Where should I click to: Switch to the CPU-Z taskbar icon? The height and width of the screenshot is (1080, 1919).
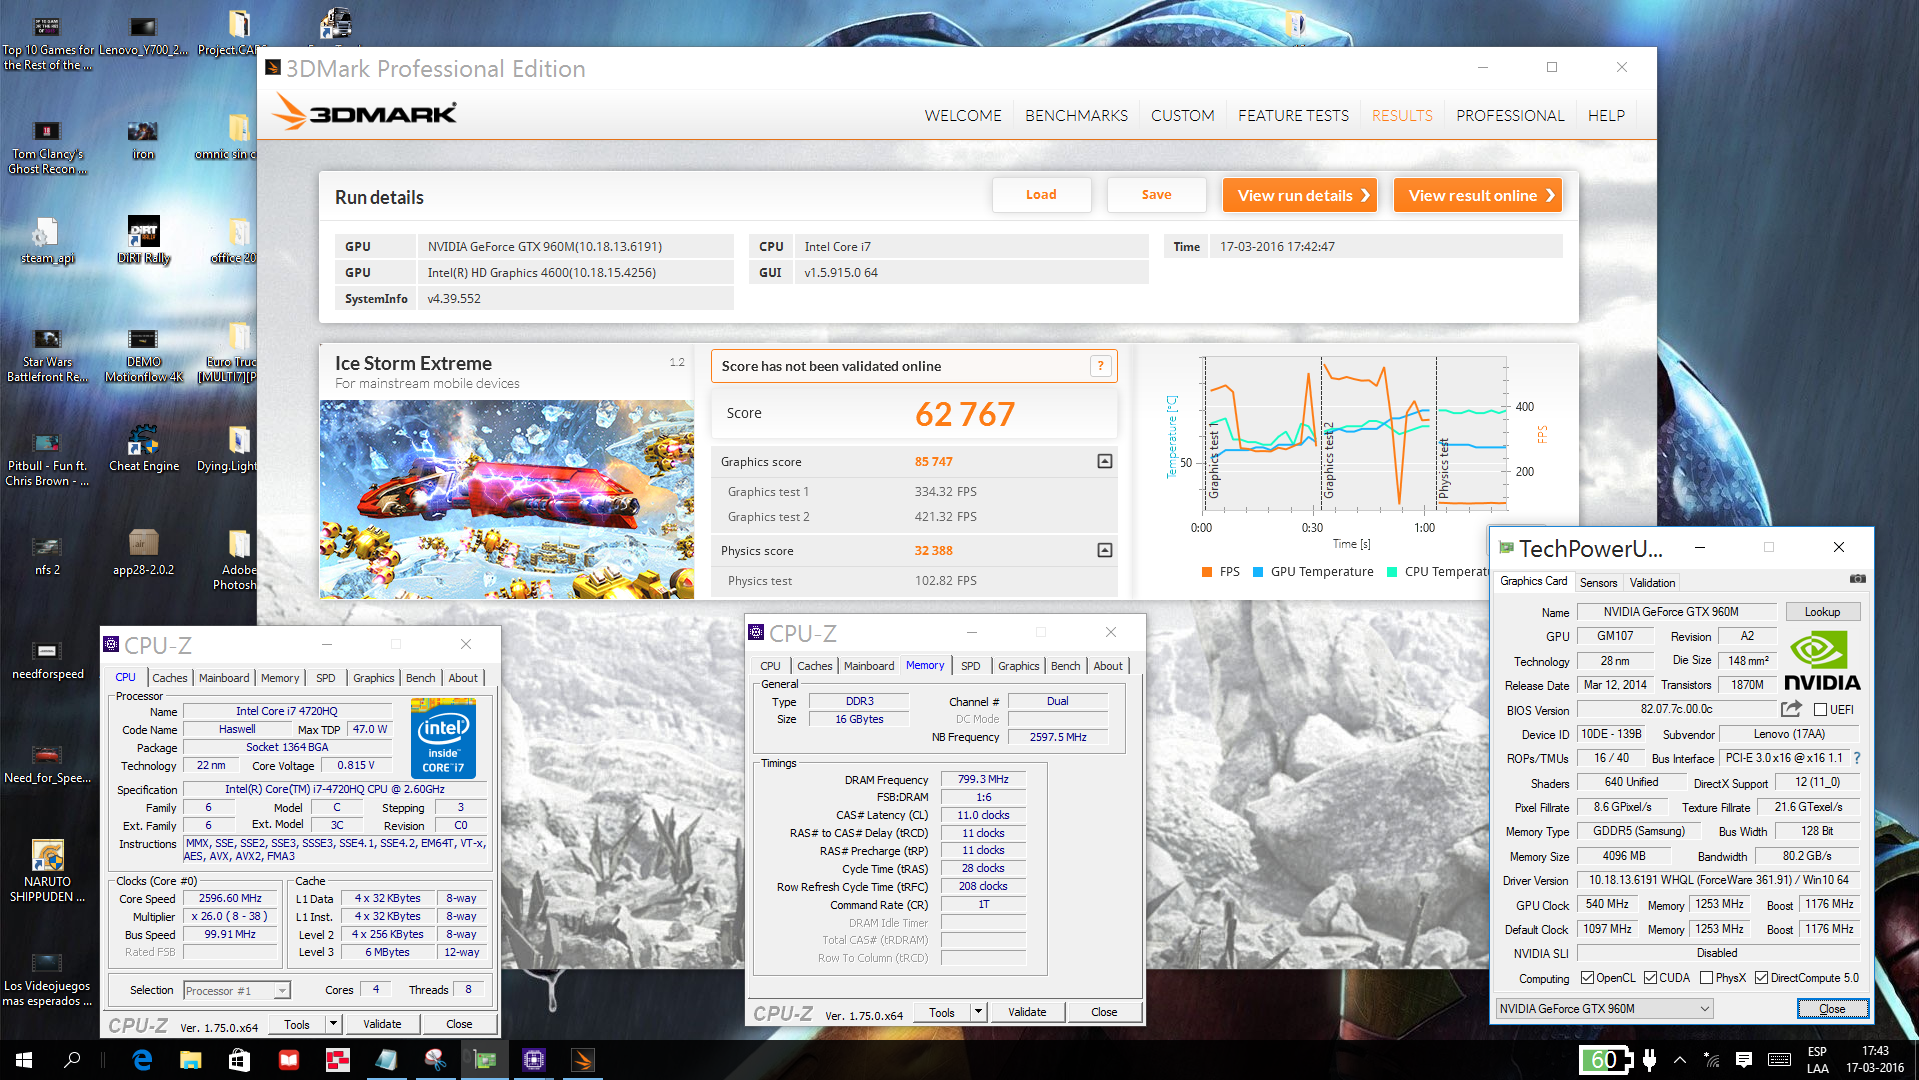coord(534,1060)
